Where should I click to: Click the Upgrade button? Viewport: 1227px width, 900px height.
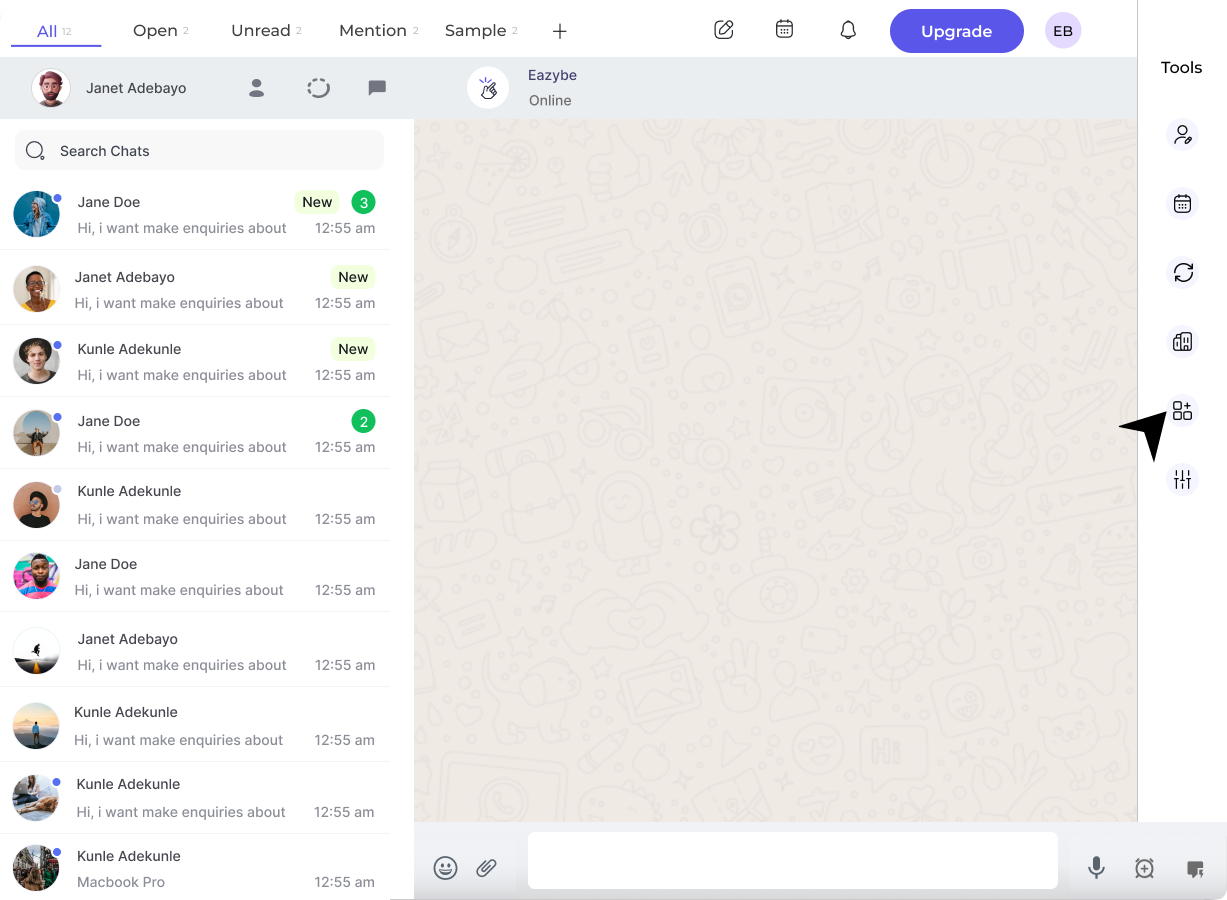coord(956,30)
